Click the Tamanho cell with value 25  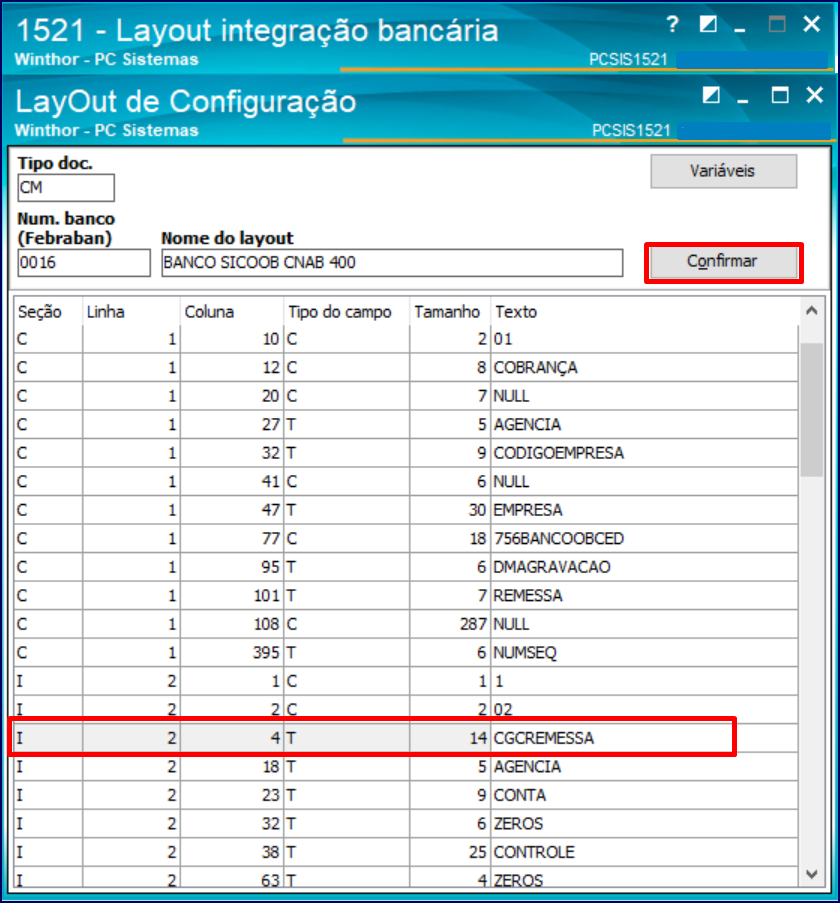coord(450,852)
